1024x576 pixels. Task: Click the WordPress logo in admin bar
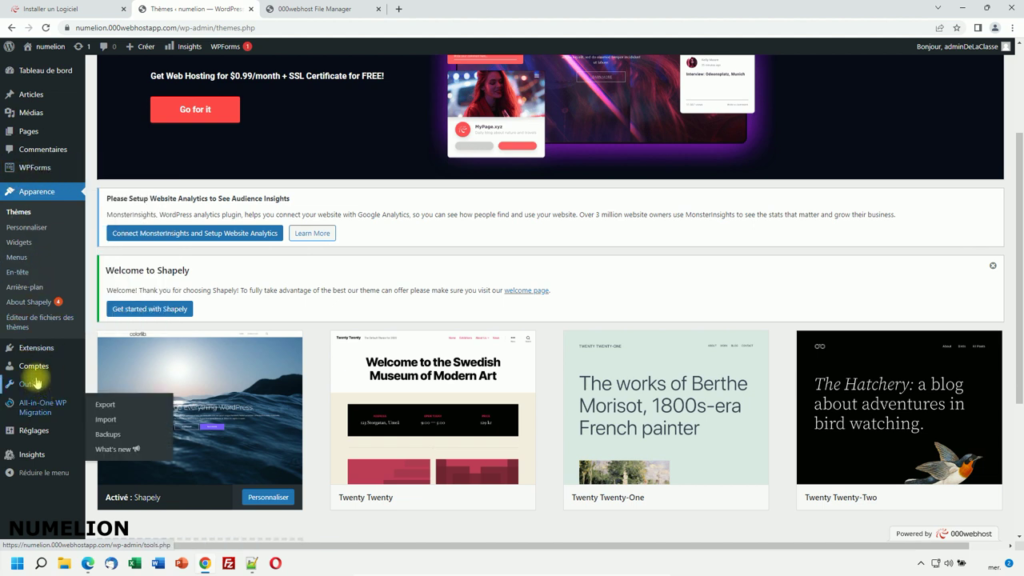pos(9,46)
